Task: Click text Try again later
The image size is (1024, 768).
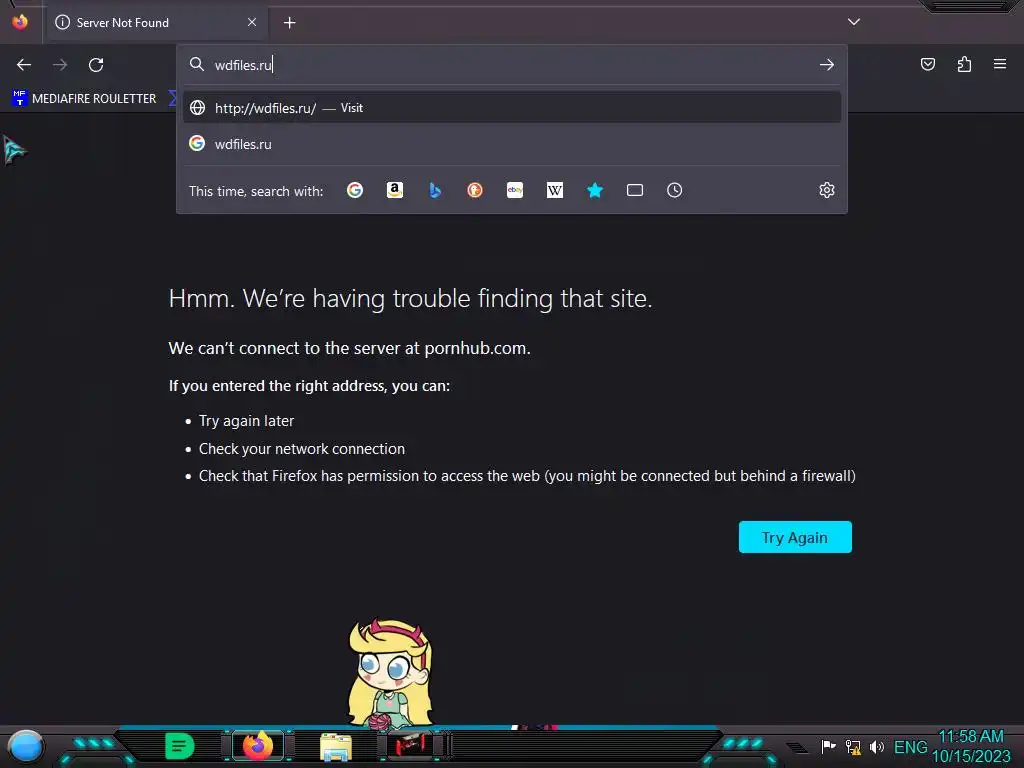Action: [246, 421]
